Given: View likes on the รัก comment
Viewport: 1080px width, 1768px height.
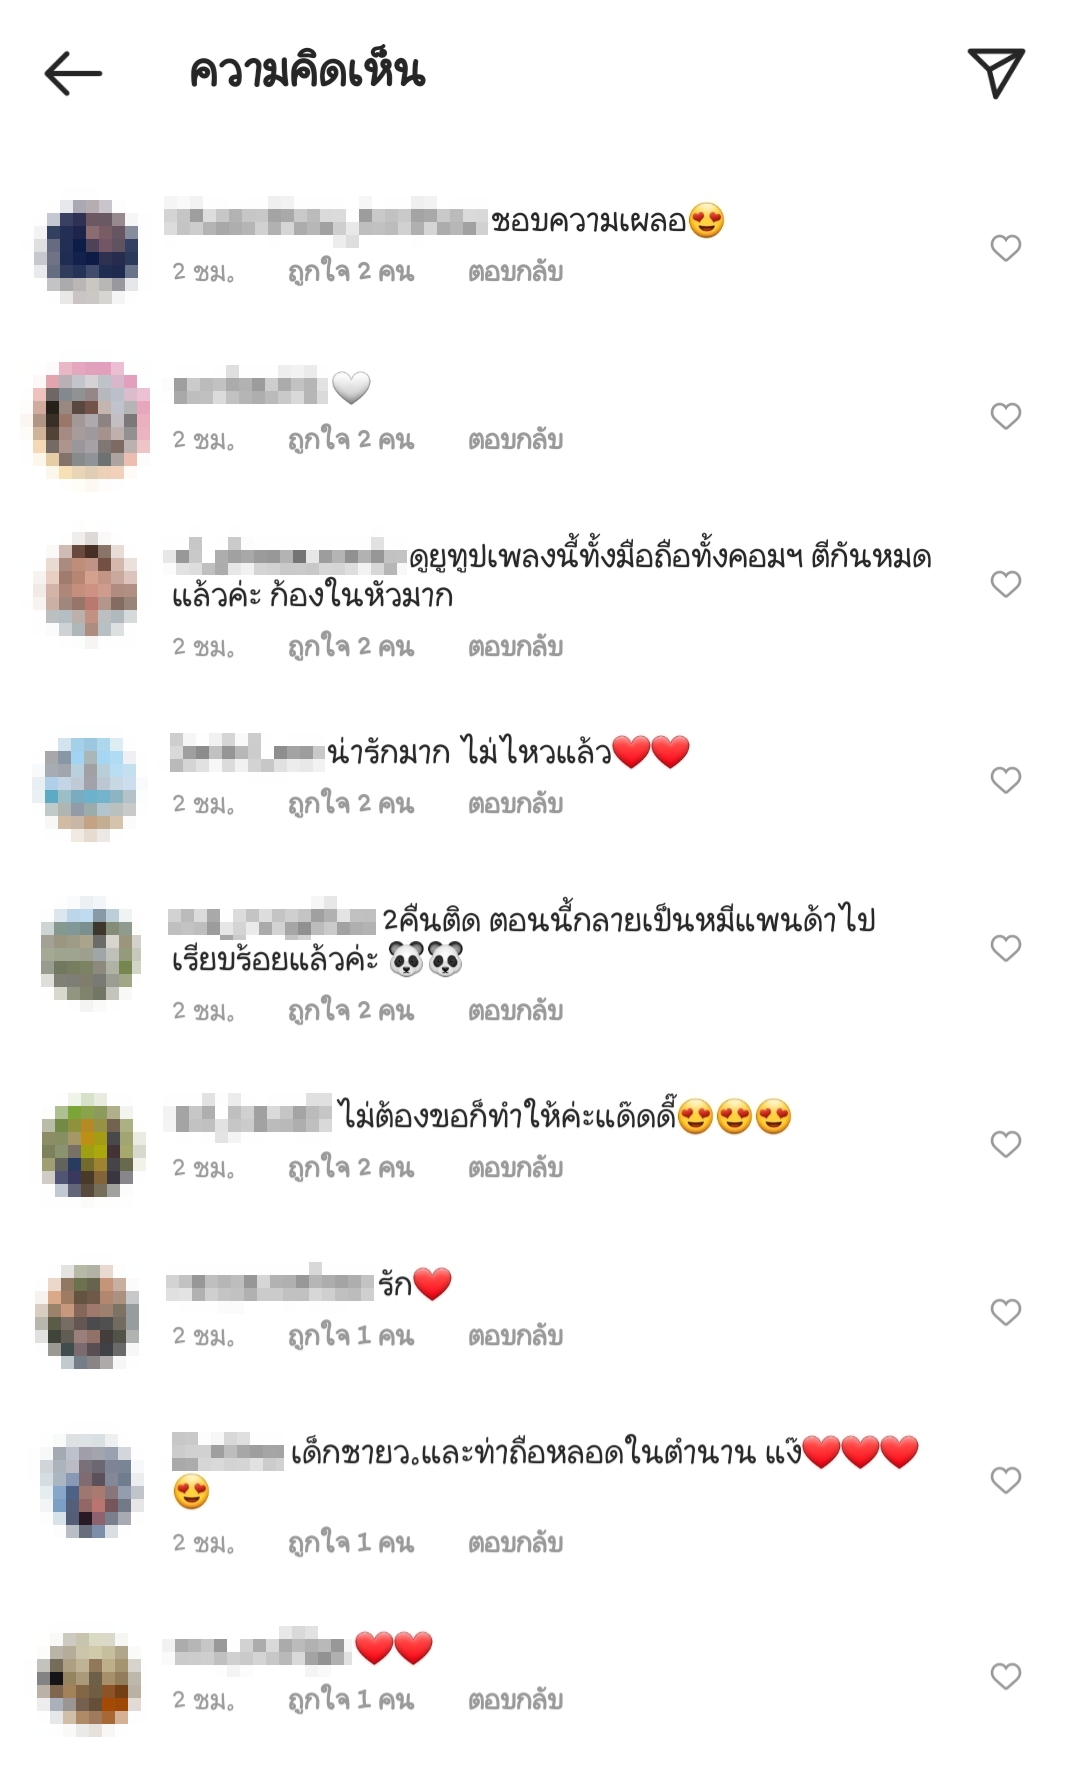Looking at the screenshot, I should pos(351,1336).
